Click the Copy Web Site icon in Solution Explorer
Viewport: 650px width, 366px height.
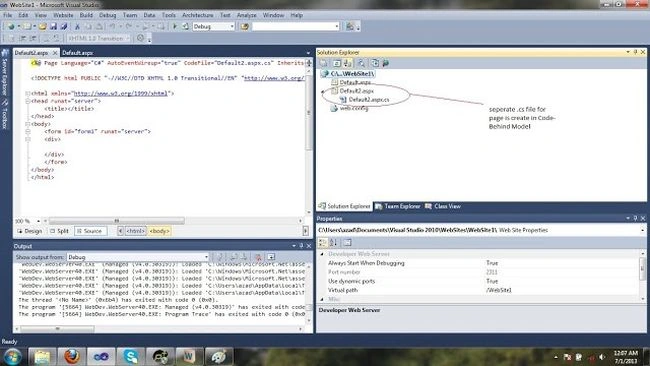coord(375,63)
